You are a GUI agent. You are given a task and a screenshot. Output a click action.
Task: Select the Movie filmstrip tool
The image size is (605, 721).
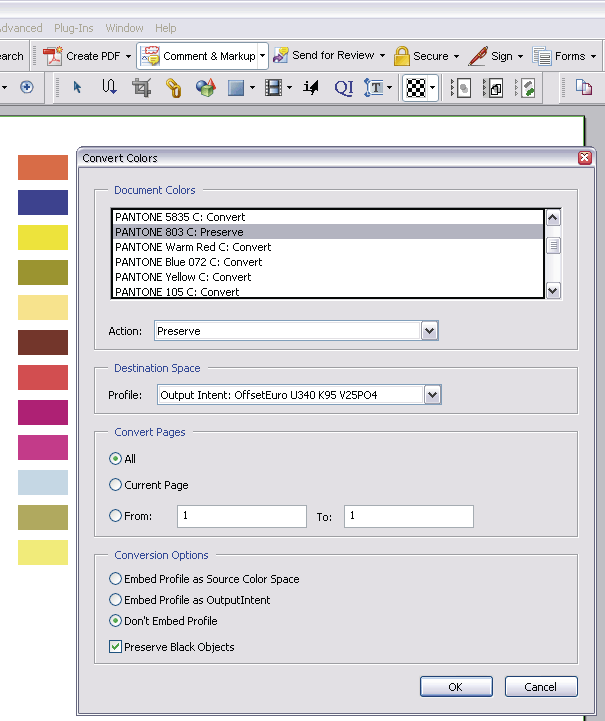pos(274,87)
